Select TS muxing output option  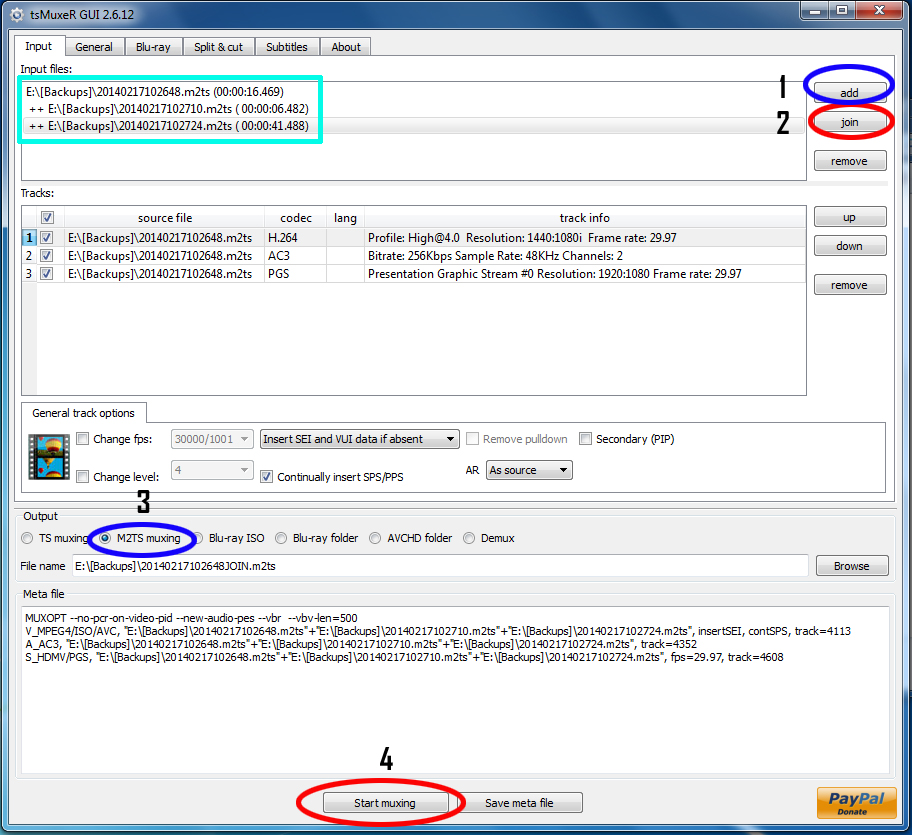(x=27, y=538)
